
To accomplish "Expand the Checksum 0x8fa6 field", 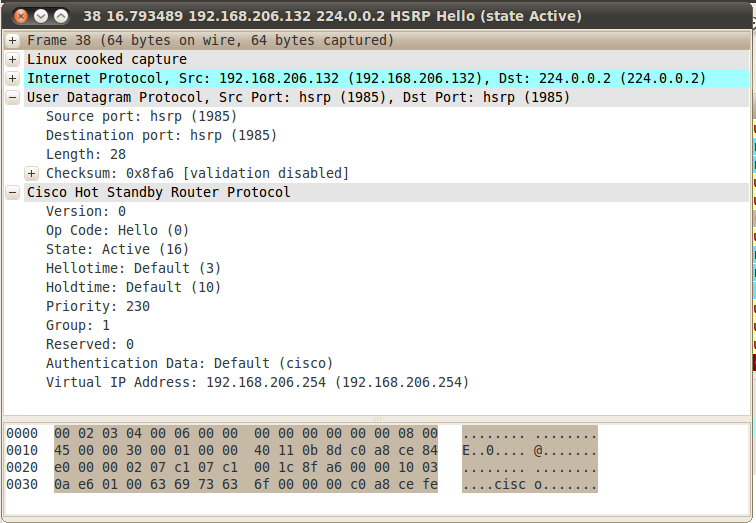I will 31,173.
